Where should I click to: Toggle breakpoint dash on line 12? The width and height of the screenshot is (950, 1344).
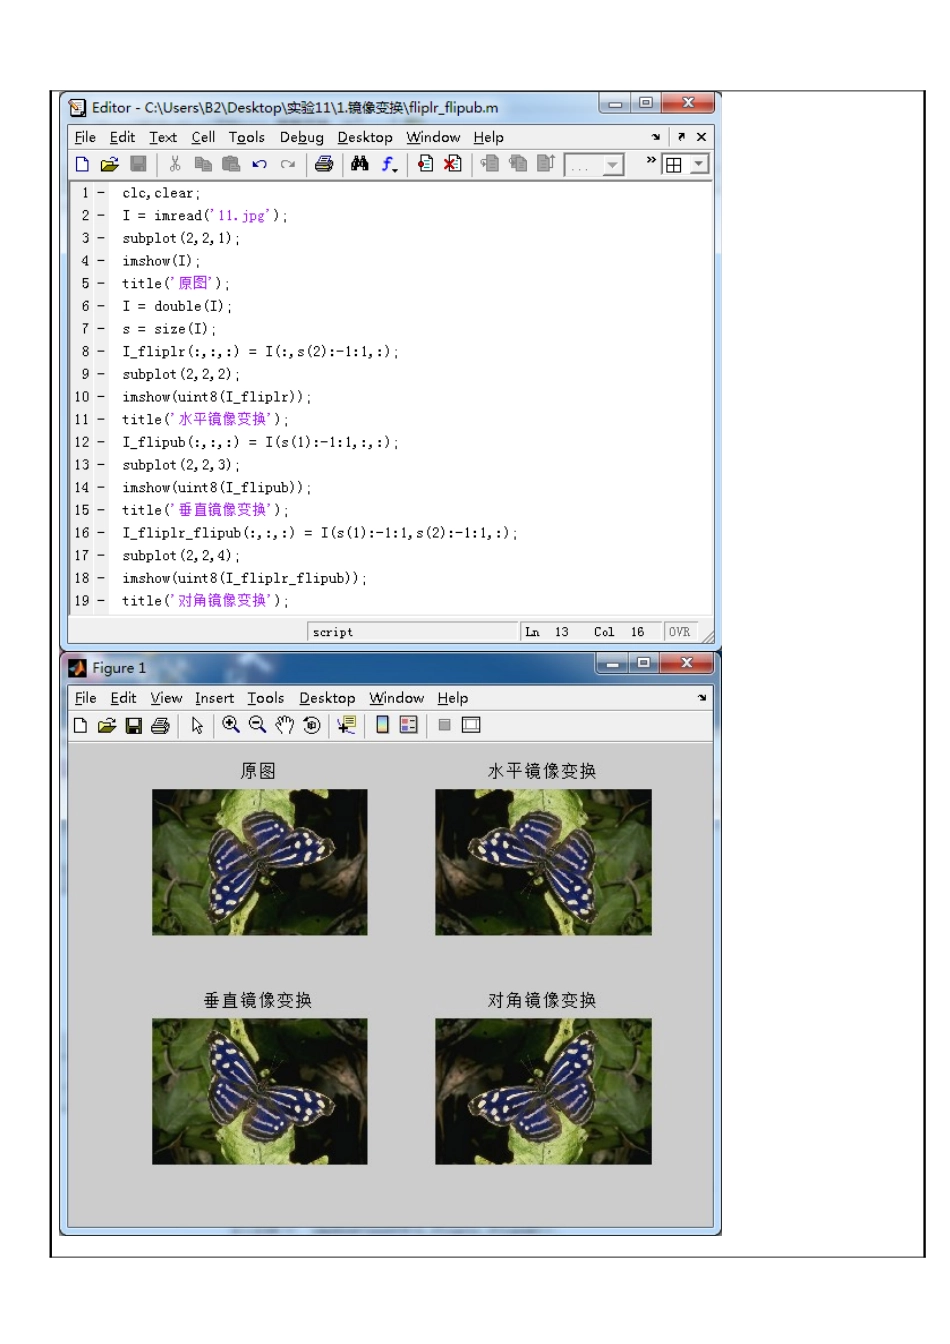(x=101, y=443)
